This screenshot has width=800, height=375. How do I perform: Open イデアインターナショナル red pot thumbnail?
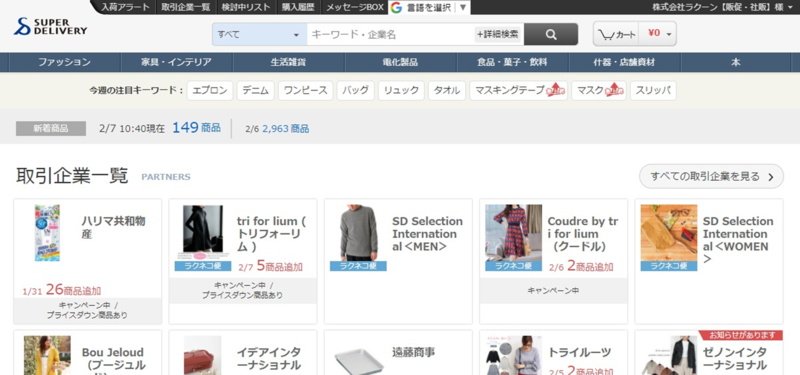pos(203,355)
